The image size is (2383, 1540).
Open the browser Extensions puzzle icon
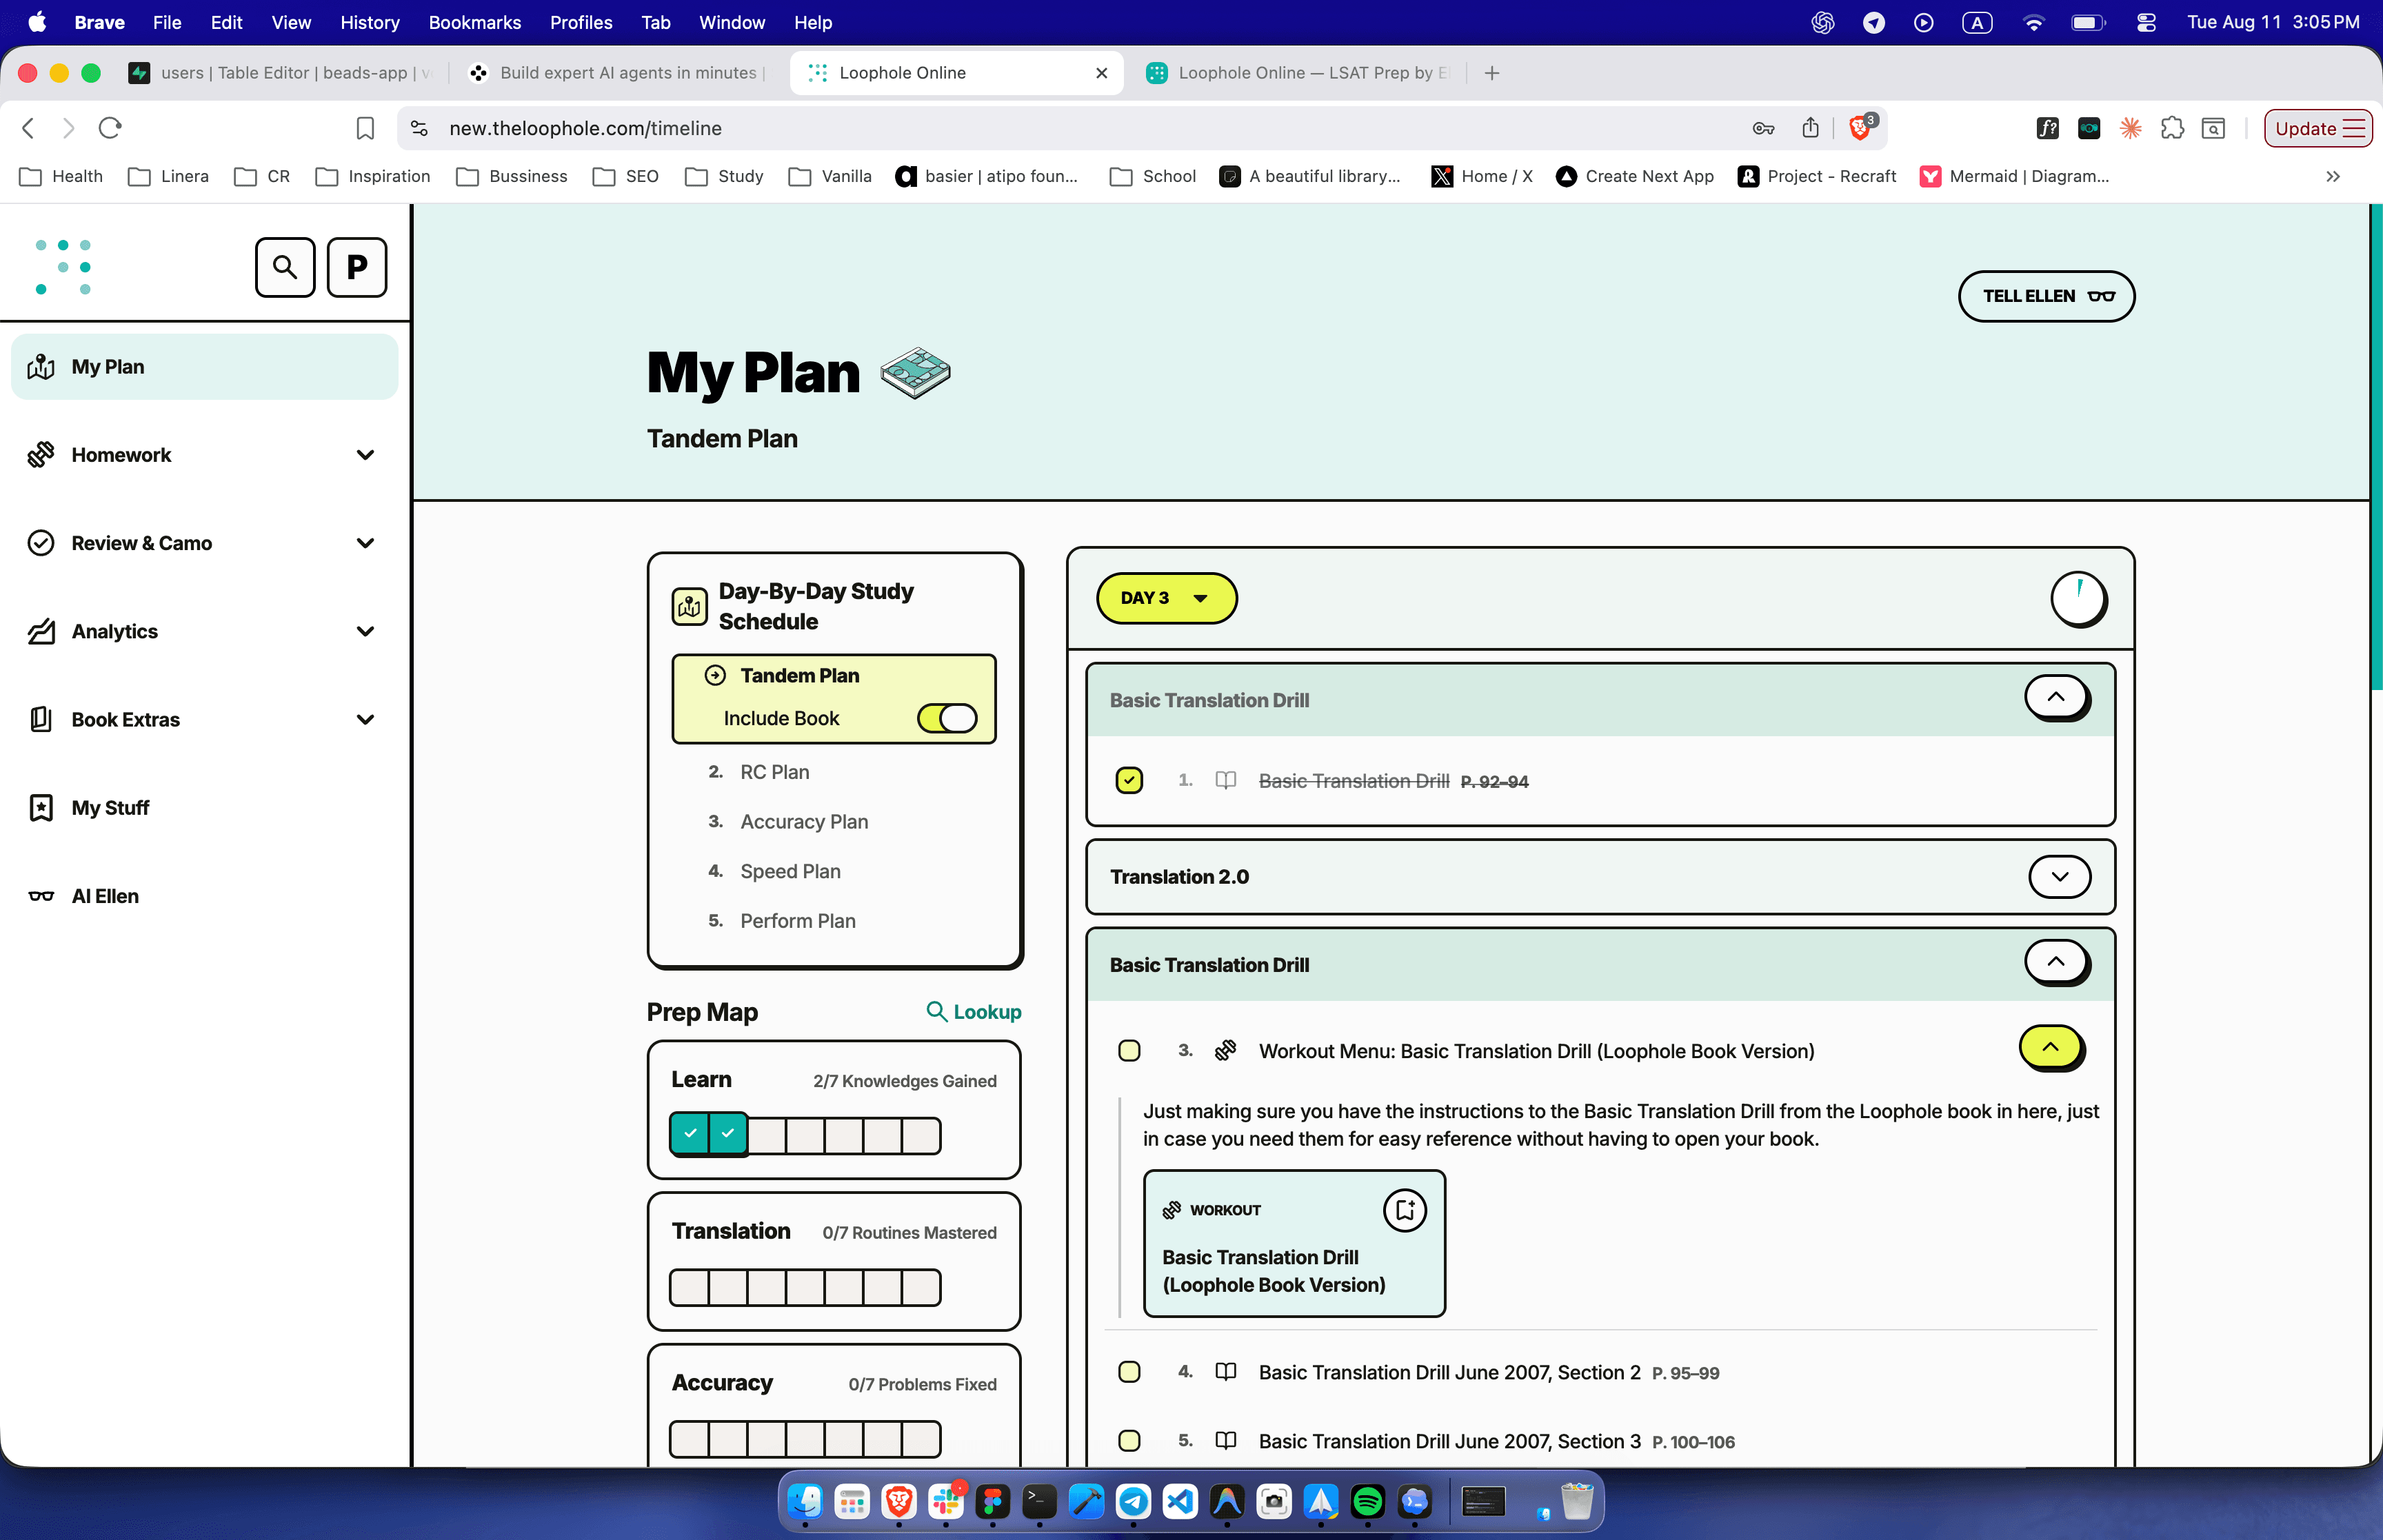click(2172, 128)
